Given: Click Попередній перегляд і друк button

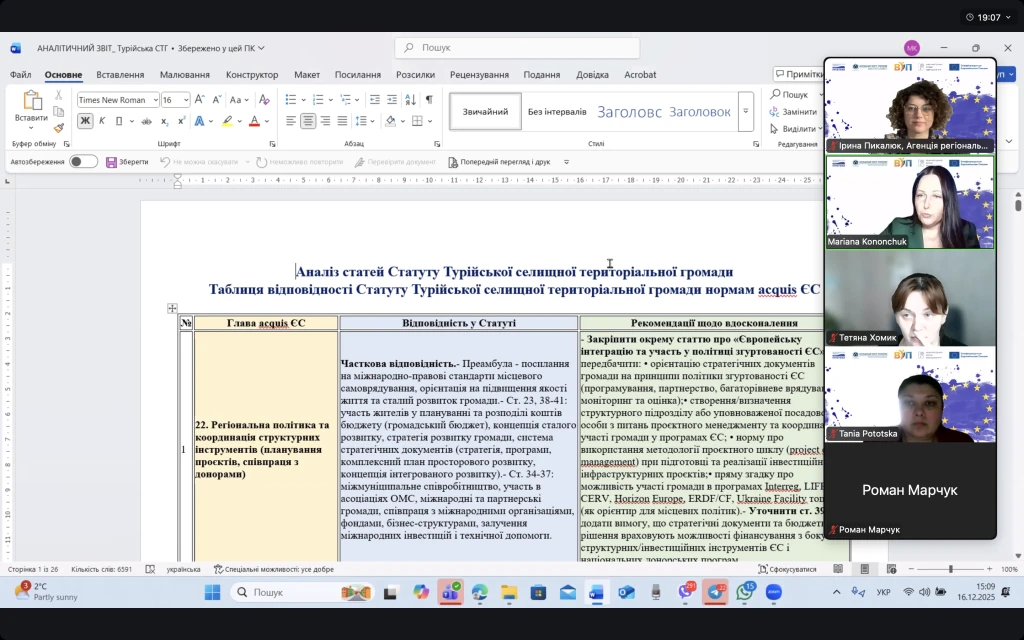Looking at the screenshot, I should click(x=499, y=162).
